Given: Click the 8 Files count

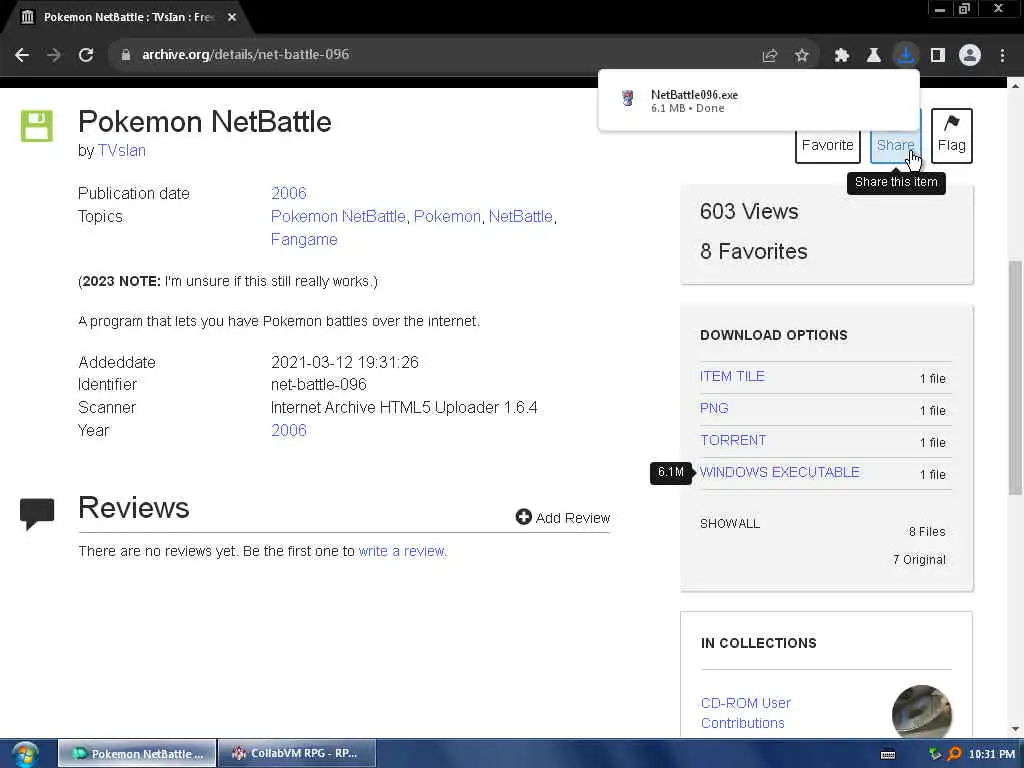Looking at the screenshot, I should [x=927, y=532].
